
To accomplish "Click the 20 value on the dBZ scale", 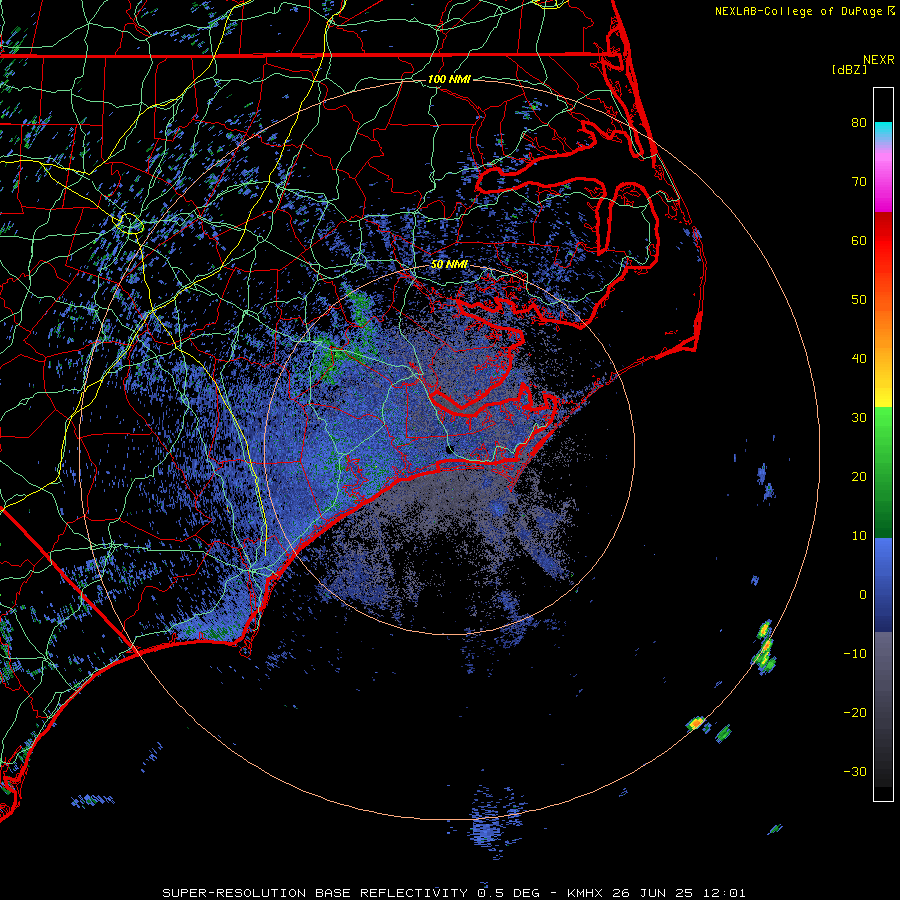I will 859,477.
